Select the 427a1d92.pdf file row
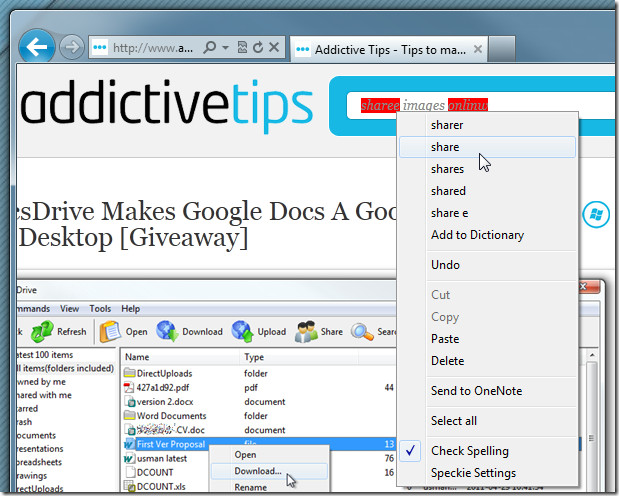The image size is (619, 496). (x=259, y=388)
